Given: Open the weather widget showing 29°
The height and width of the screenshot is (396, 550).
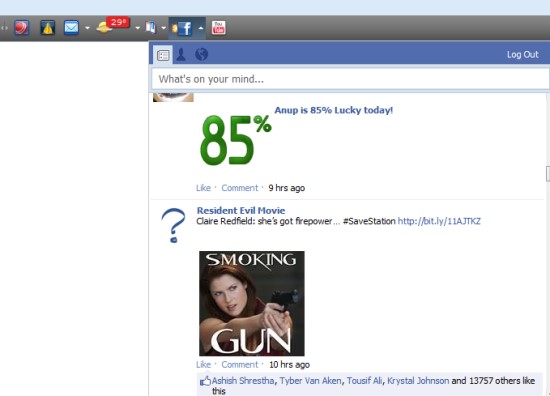Looking at the screenshot, I should pyautogui.click(x=113, y=26).
